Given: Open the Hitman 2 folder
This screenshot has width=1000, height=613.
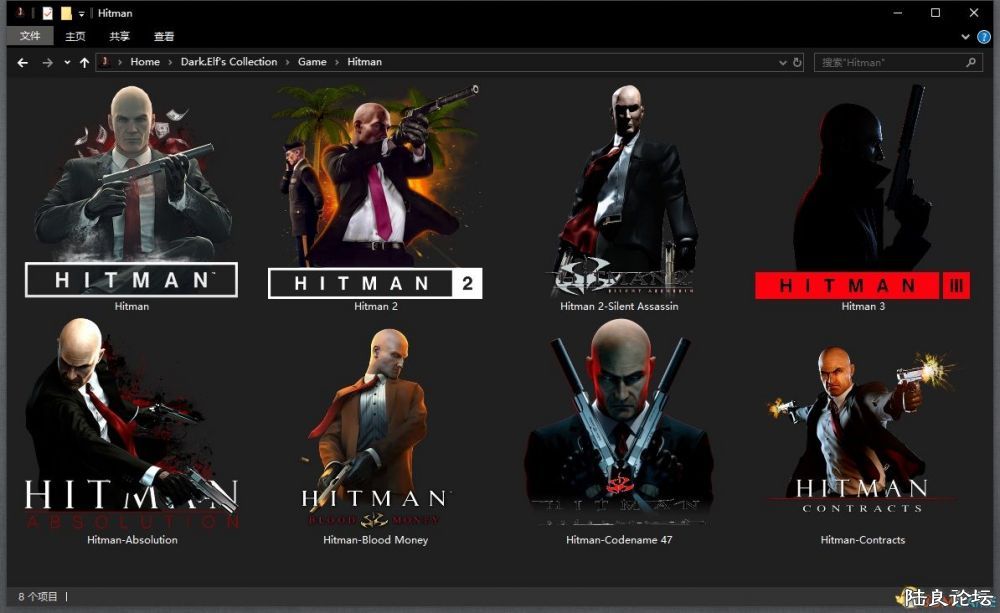Looking at the screenshot, I should click(375, 190).
